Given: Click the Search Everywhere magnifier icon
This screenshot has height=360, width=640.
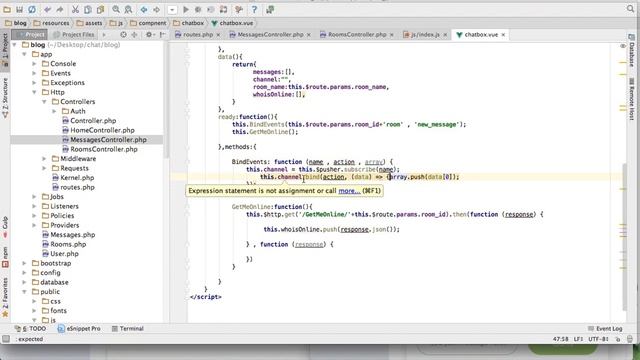Looking at the screenshot, I should [630, 9].
